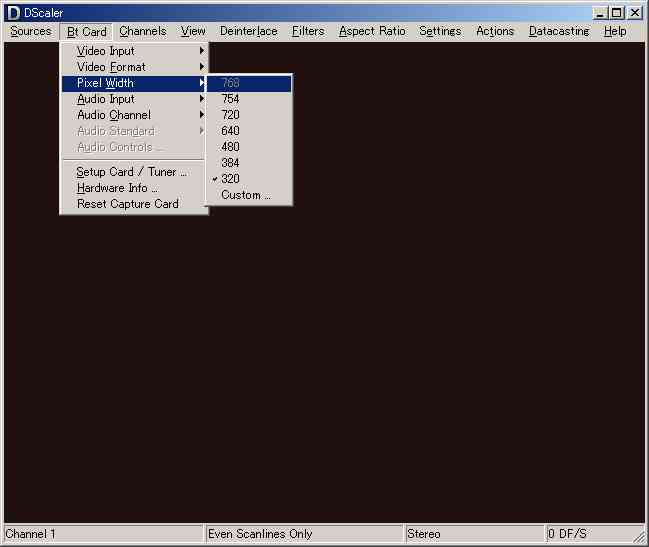Click the window resize grip corner
The width and height of the screenshot is (649, 547).
[639, 537]
